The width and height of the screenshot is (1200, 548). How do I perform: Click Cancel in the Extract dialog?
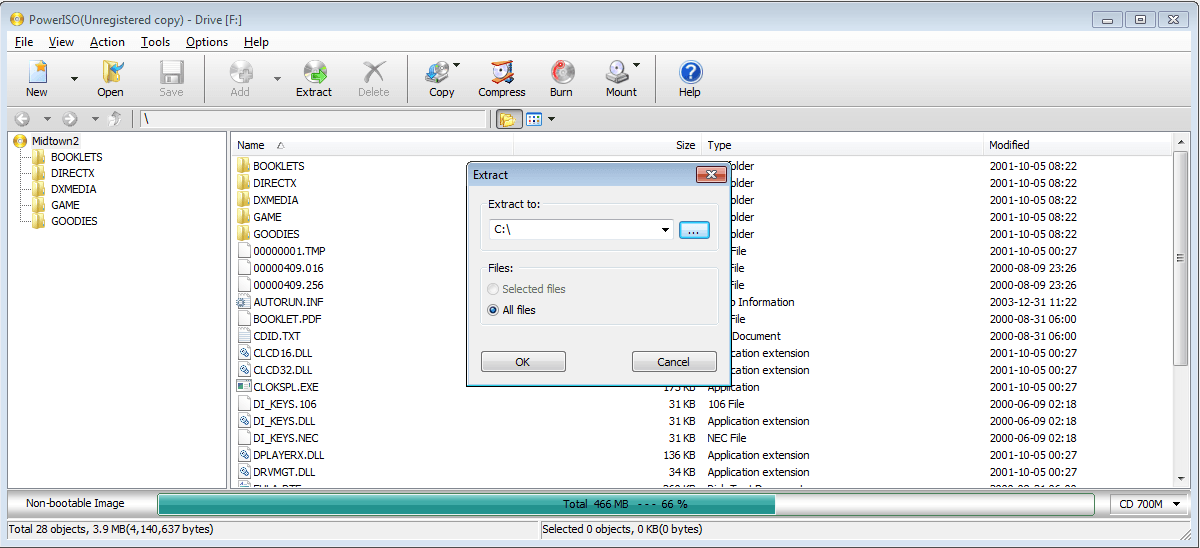click(674, 362)
